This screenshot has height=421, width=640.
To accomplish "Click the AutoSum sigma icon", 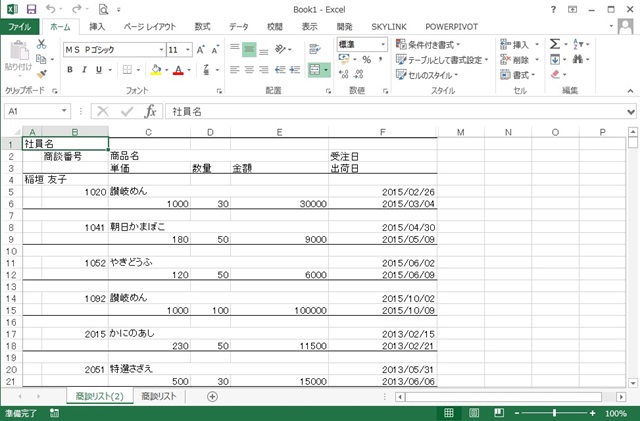I will [x=555, y=44].
